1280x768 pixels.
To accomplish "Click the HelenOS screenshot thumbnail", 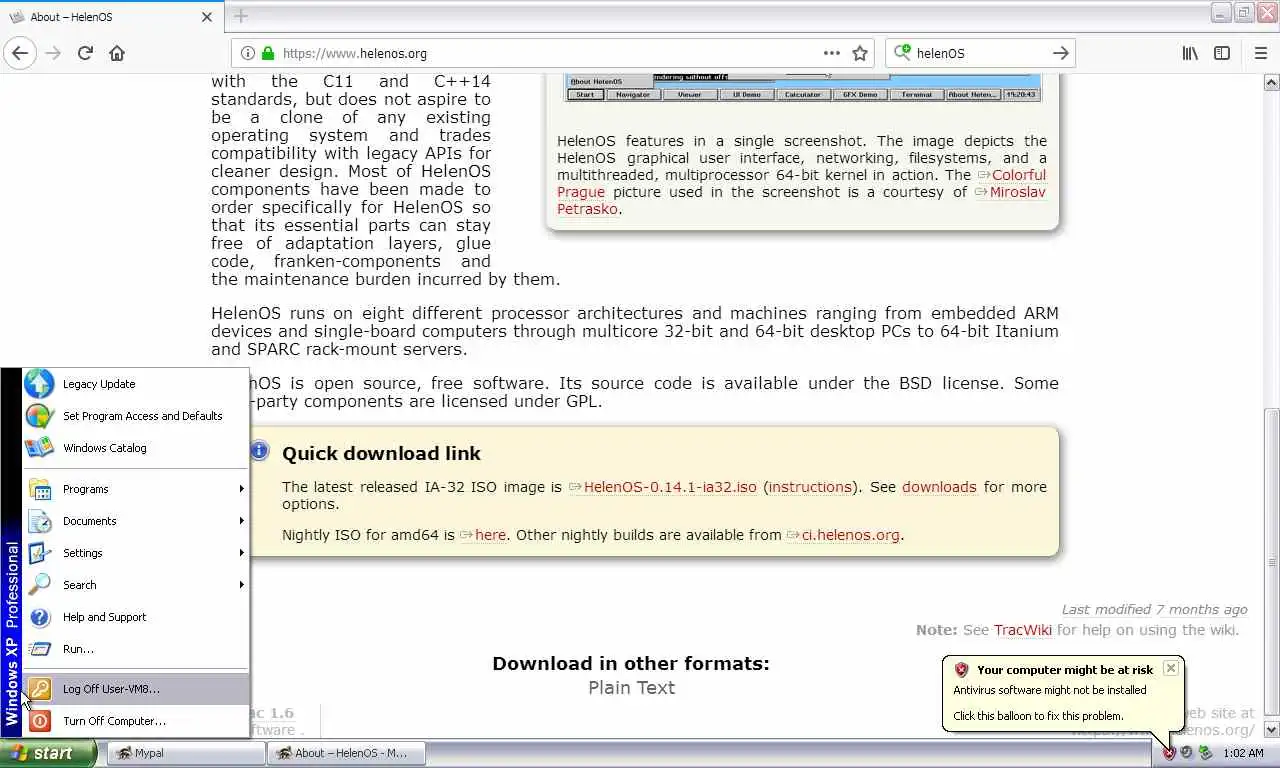I will point(802,88).
